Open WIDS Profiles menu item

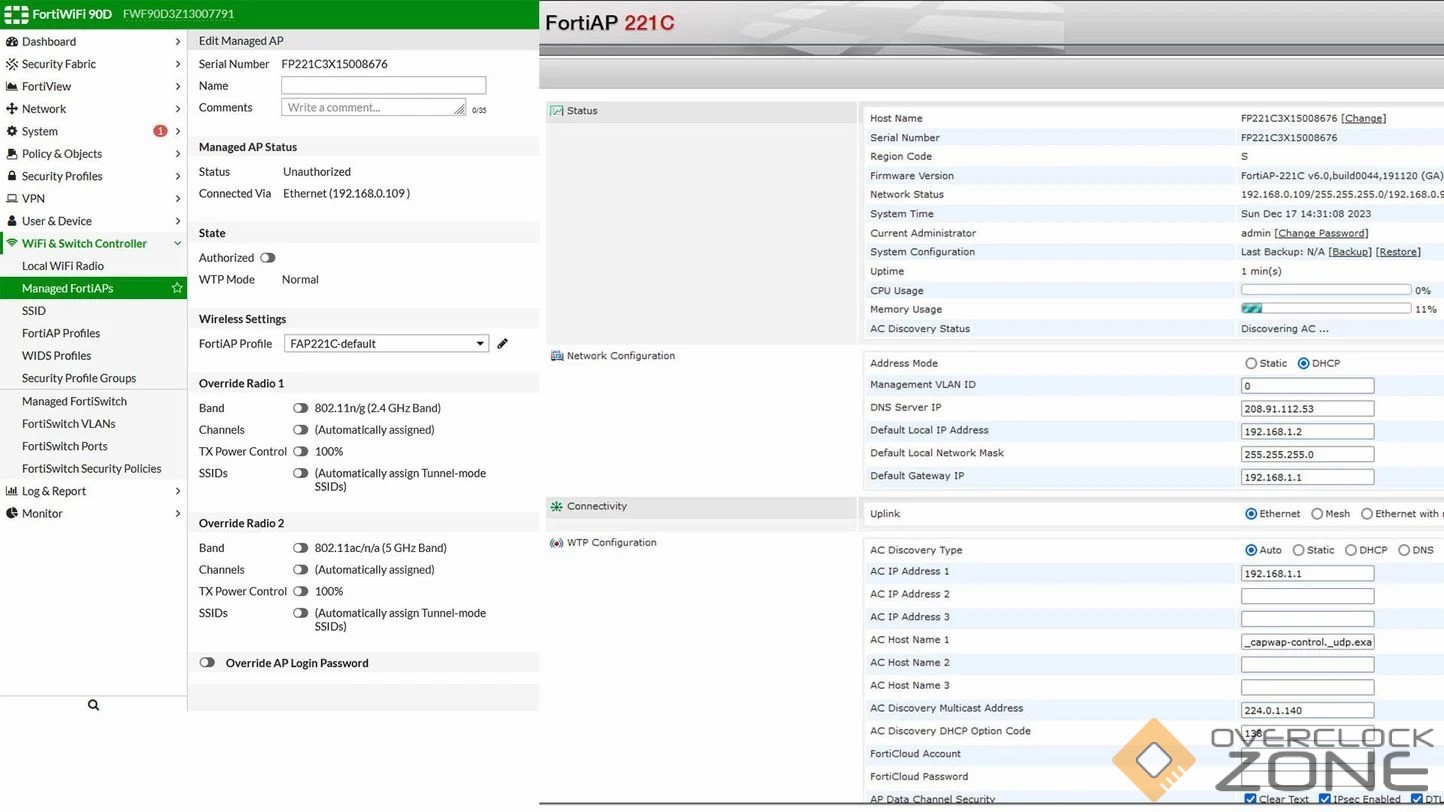click(x=57, y=356)
